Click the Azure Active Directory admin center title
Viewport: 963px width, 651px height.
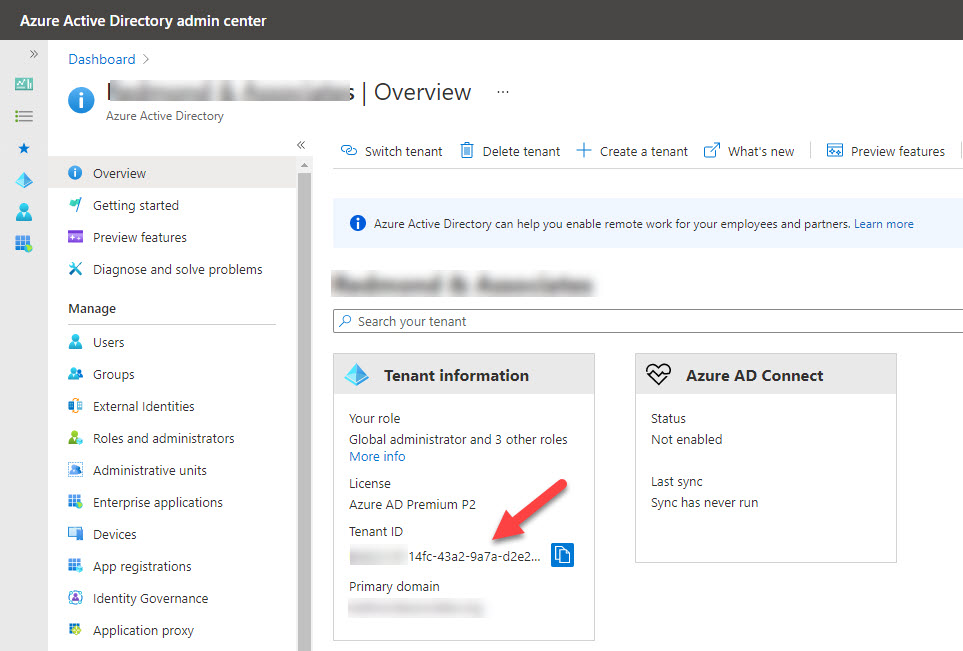pyautogui.click(x=143, y=20)
